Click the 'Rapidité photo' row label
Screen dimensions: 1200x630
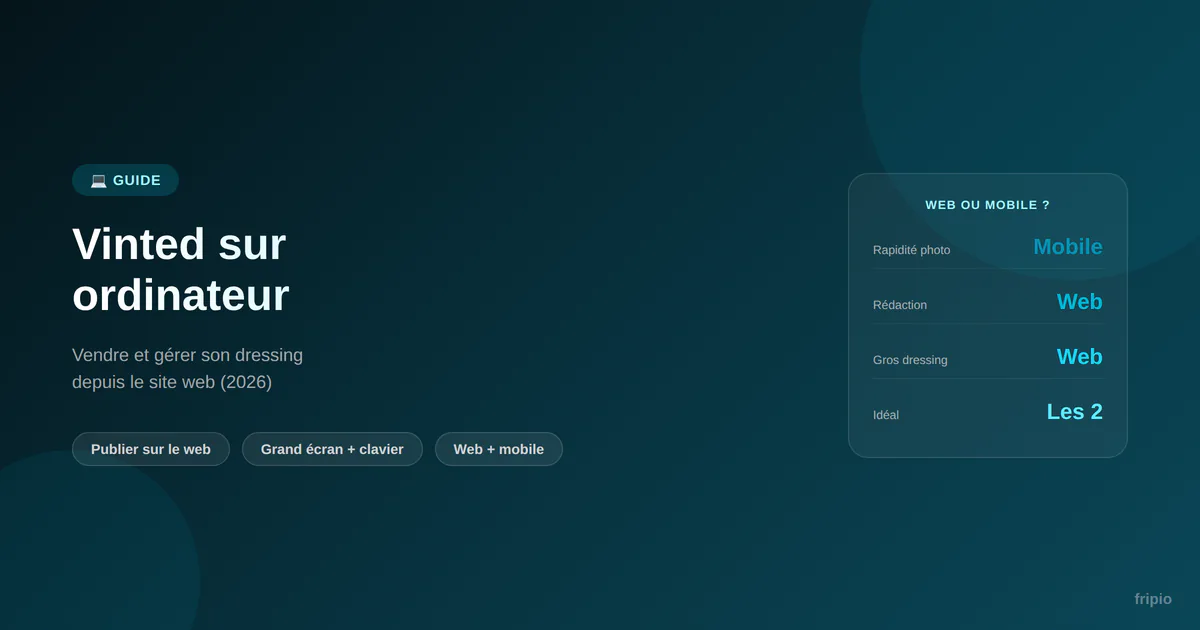[x=912, y=250]
